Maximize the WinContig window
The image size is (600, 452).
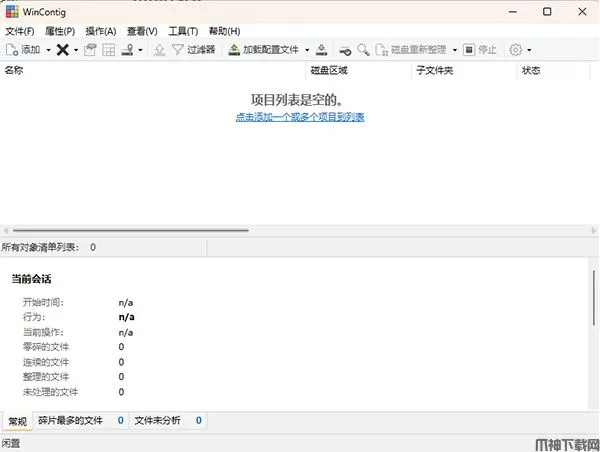(547, 12)
